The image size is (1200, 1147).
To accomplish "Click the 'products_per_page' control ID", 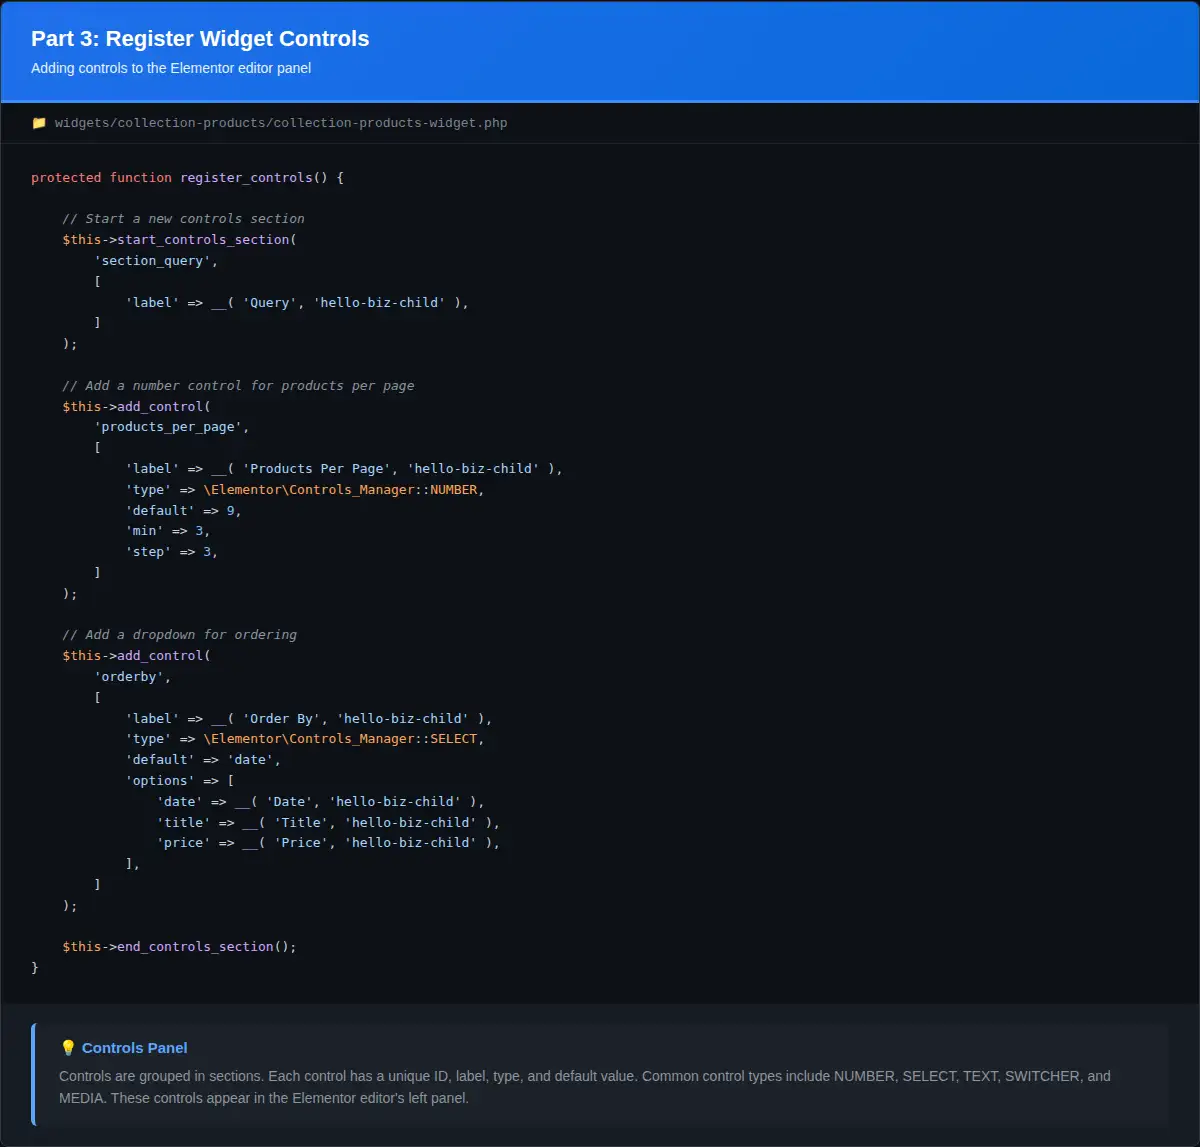I will [x=171, y=427].
